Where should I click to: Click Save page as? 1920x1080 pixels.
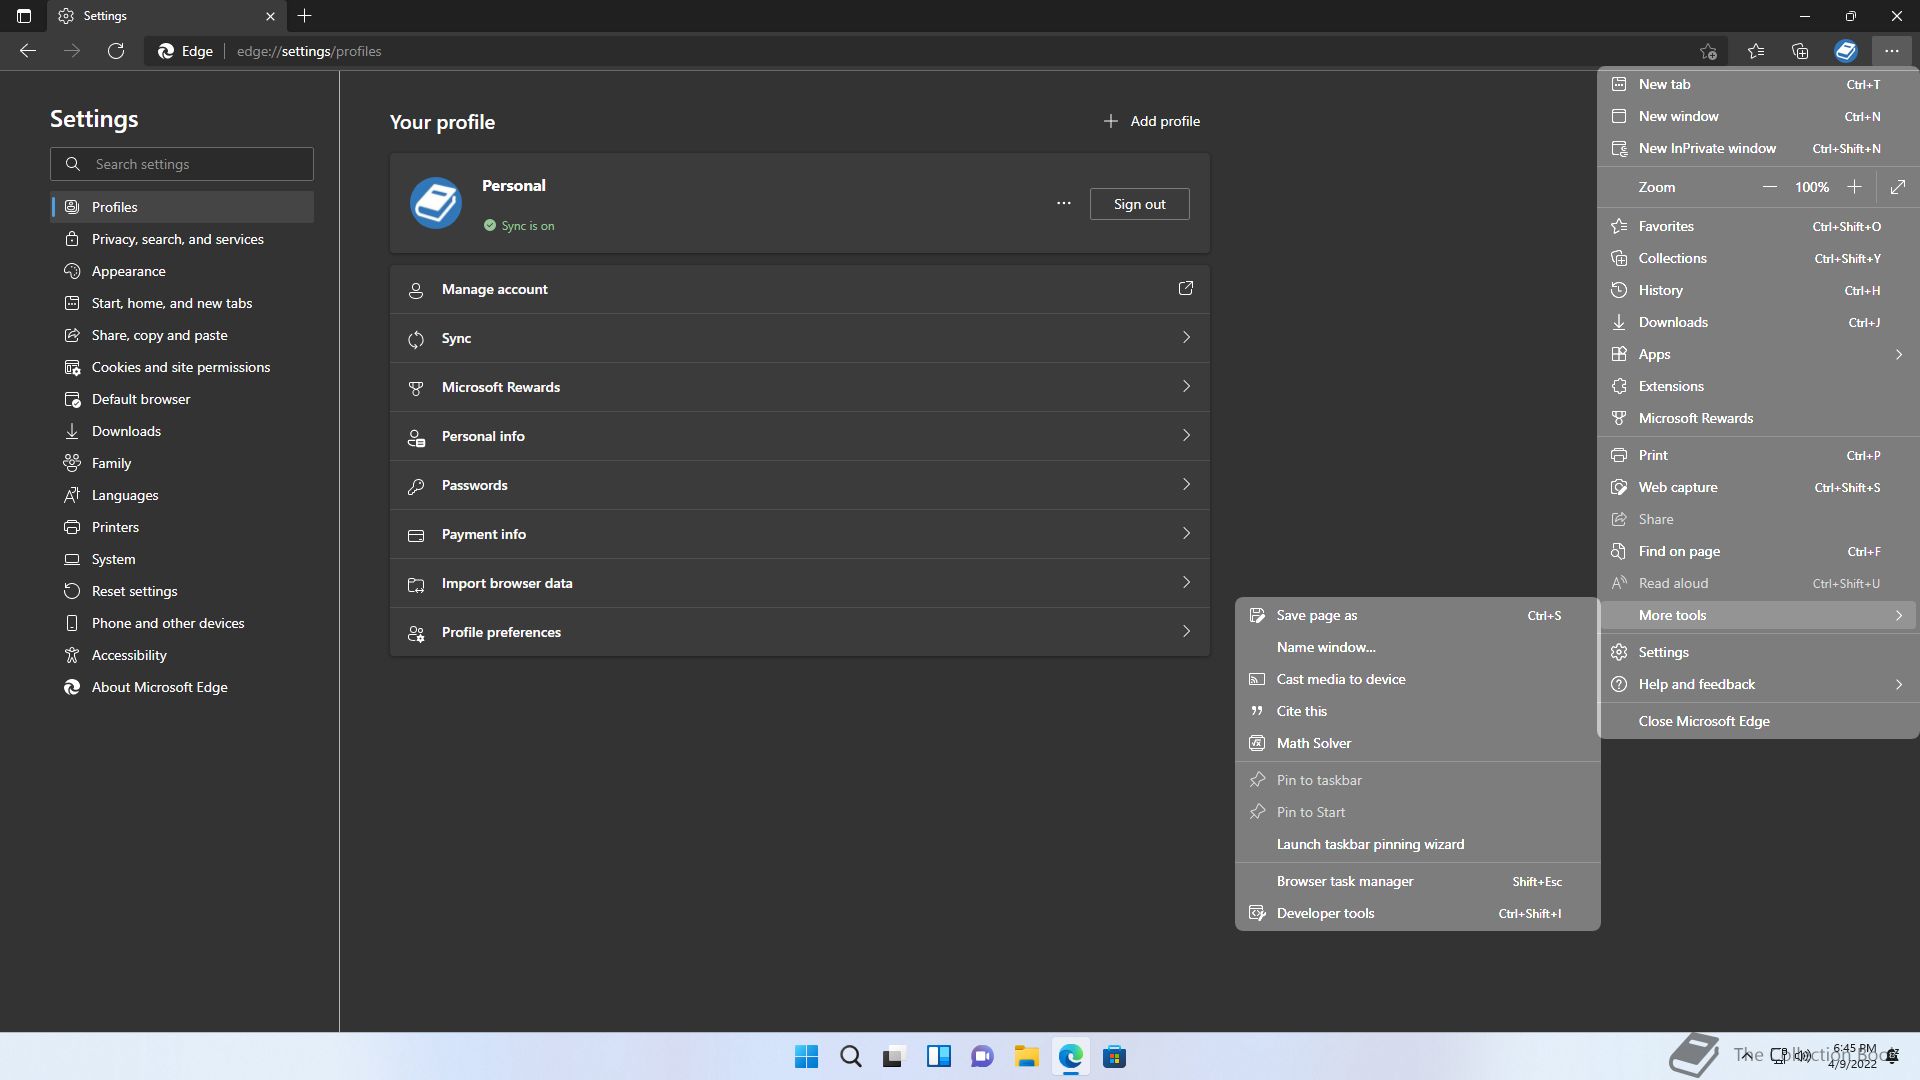(1418, 615)
